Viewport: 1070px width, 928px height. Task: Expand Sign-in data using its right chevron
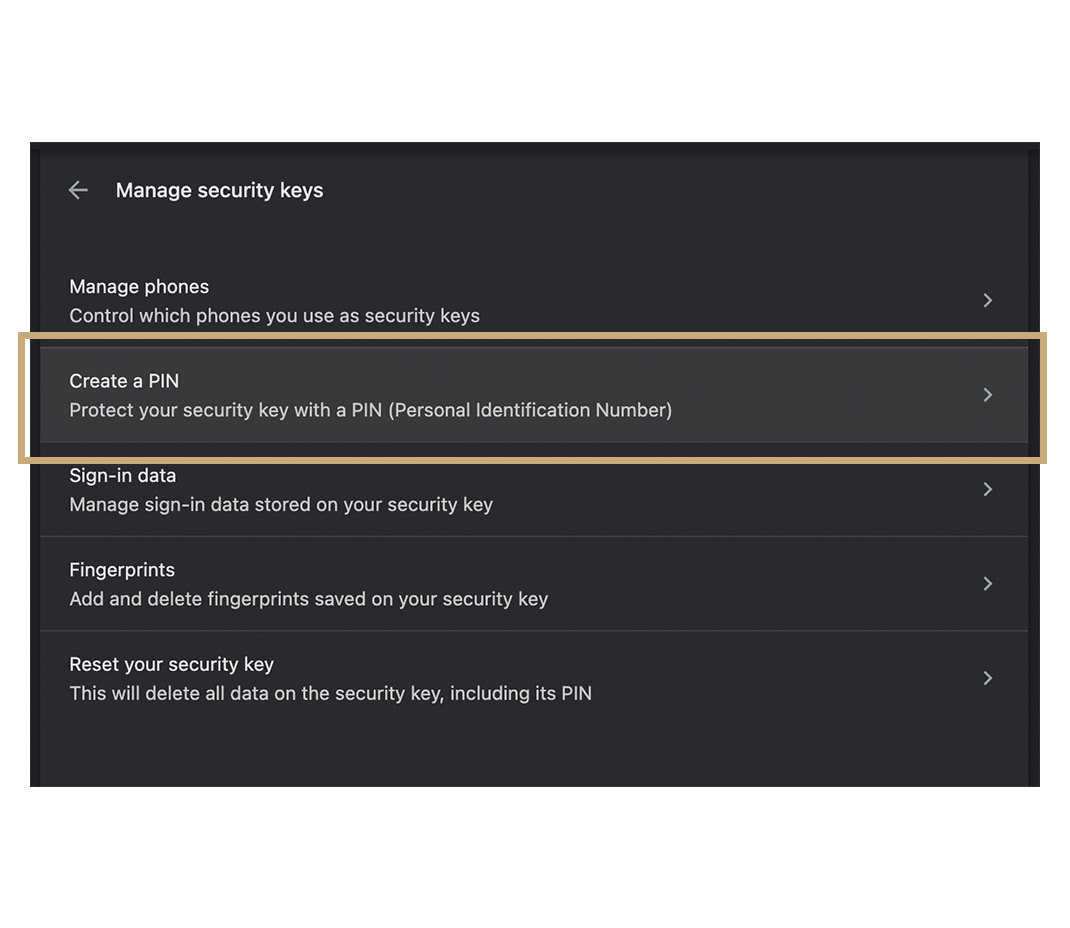coord(987,489)
